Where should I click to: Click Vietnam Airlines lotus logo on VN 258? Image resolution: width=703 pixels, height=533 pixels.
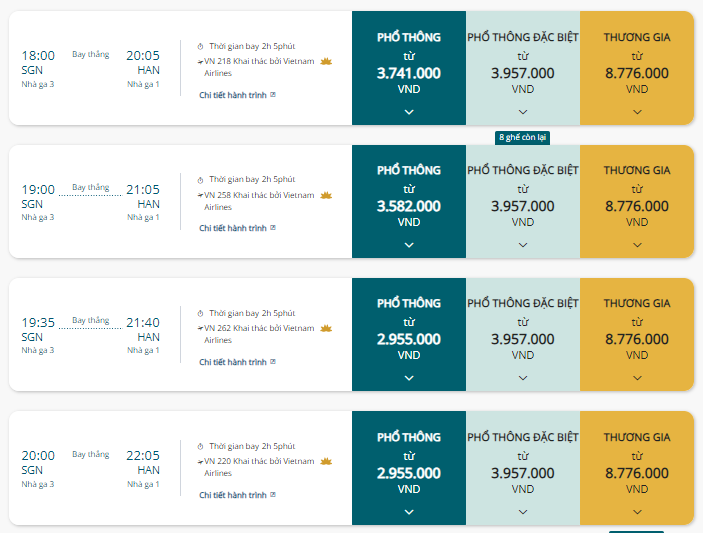click(325, 195)
